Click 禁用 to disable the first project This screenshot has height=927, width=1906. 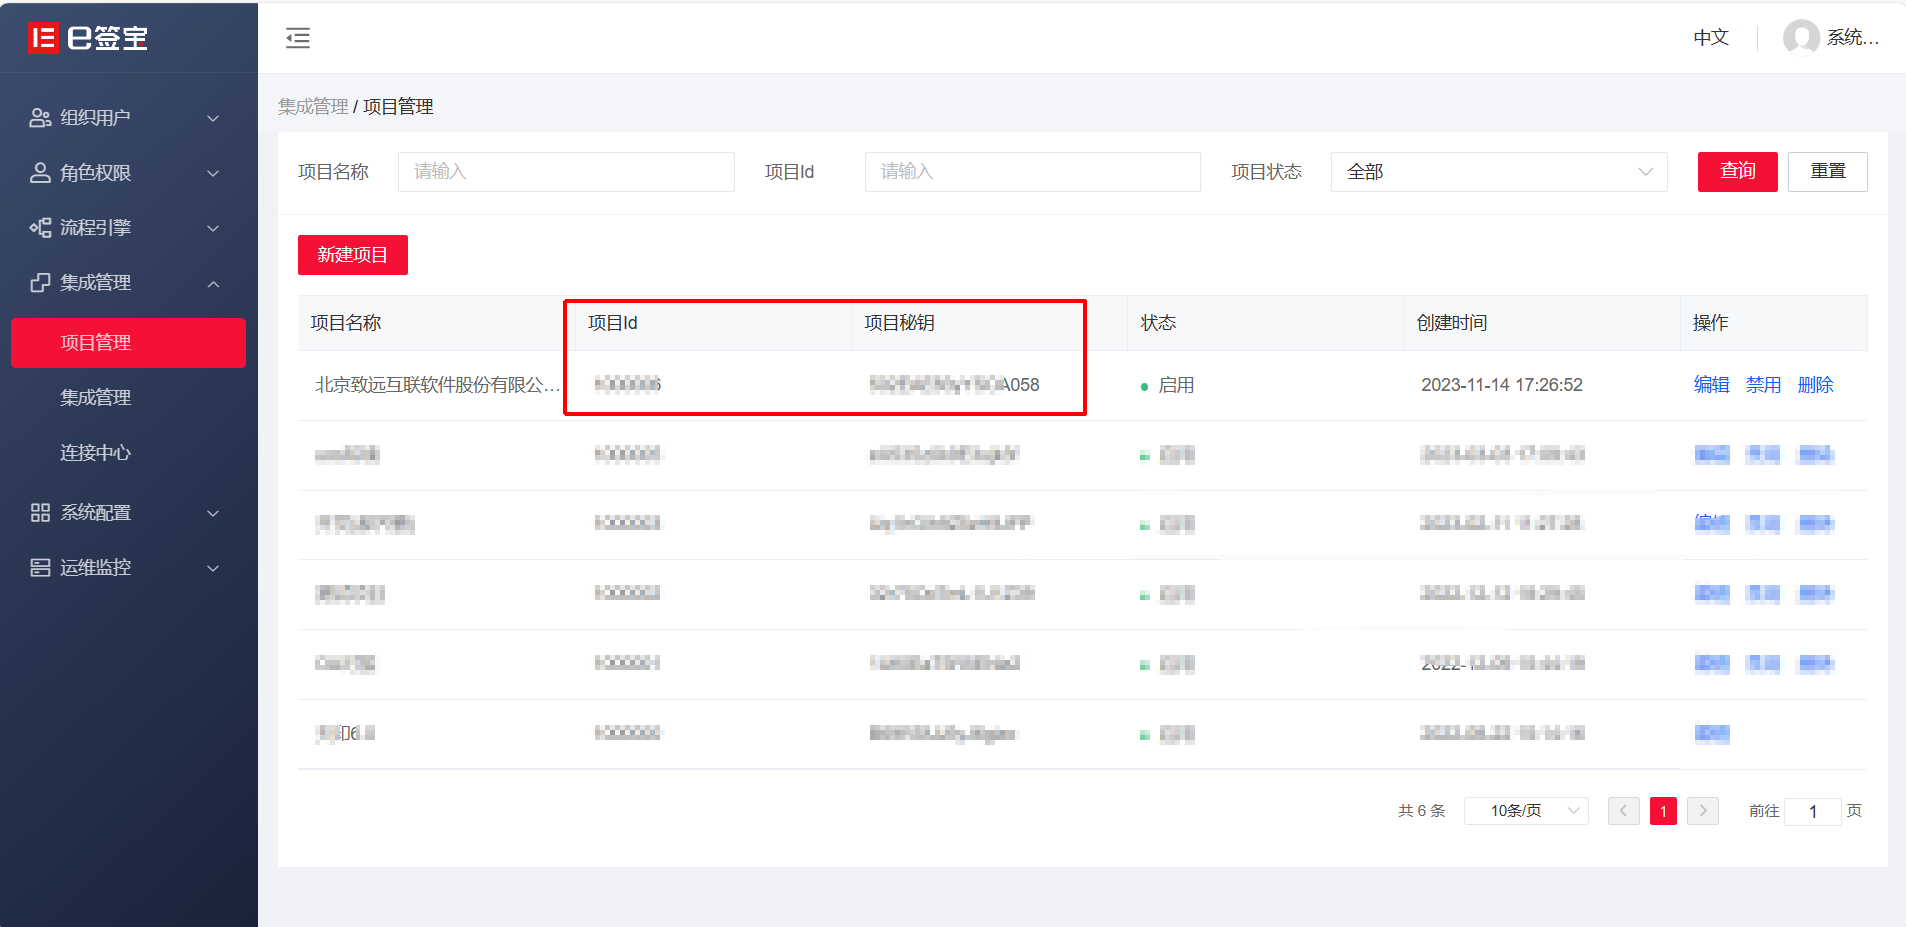[x=1763, y=385]
